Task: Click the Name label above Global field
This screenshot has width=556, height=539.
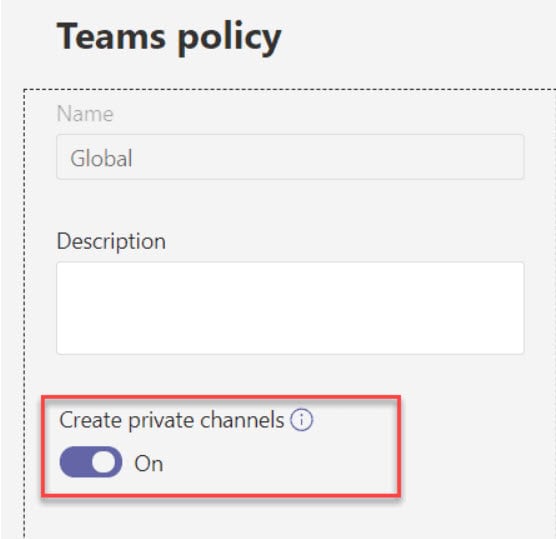Action: (x=85, y=114)
